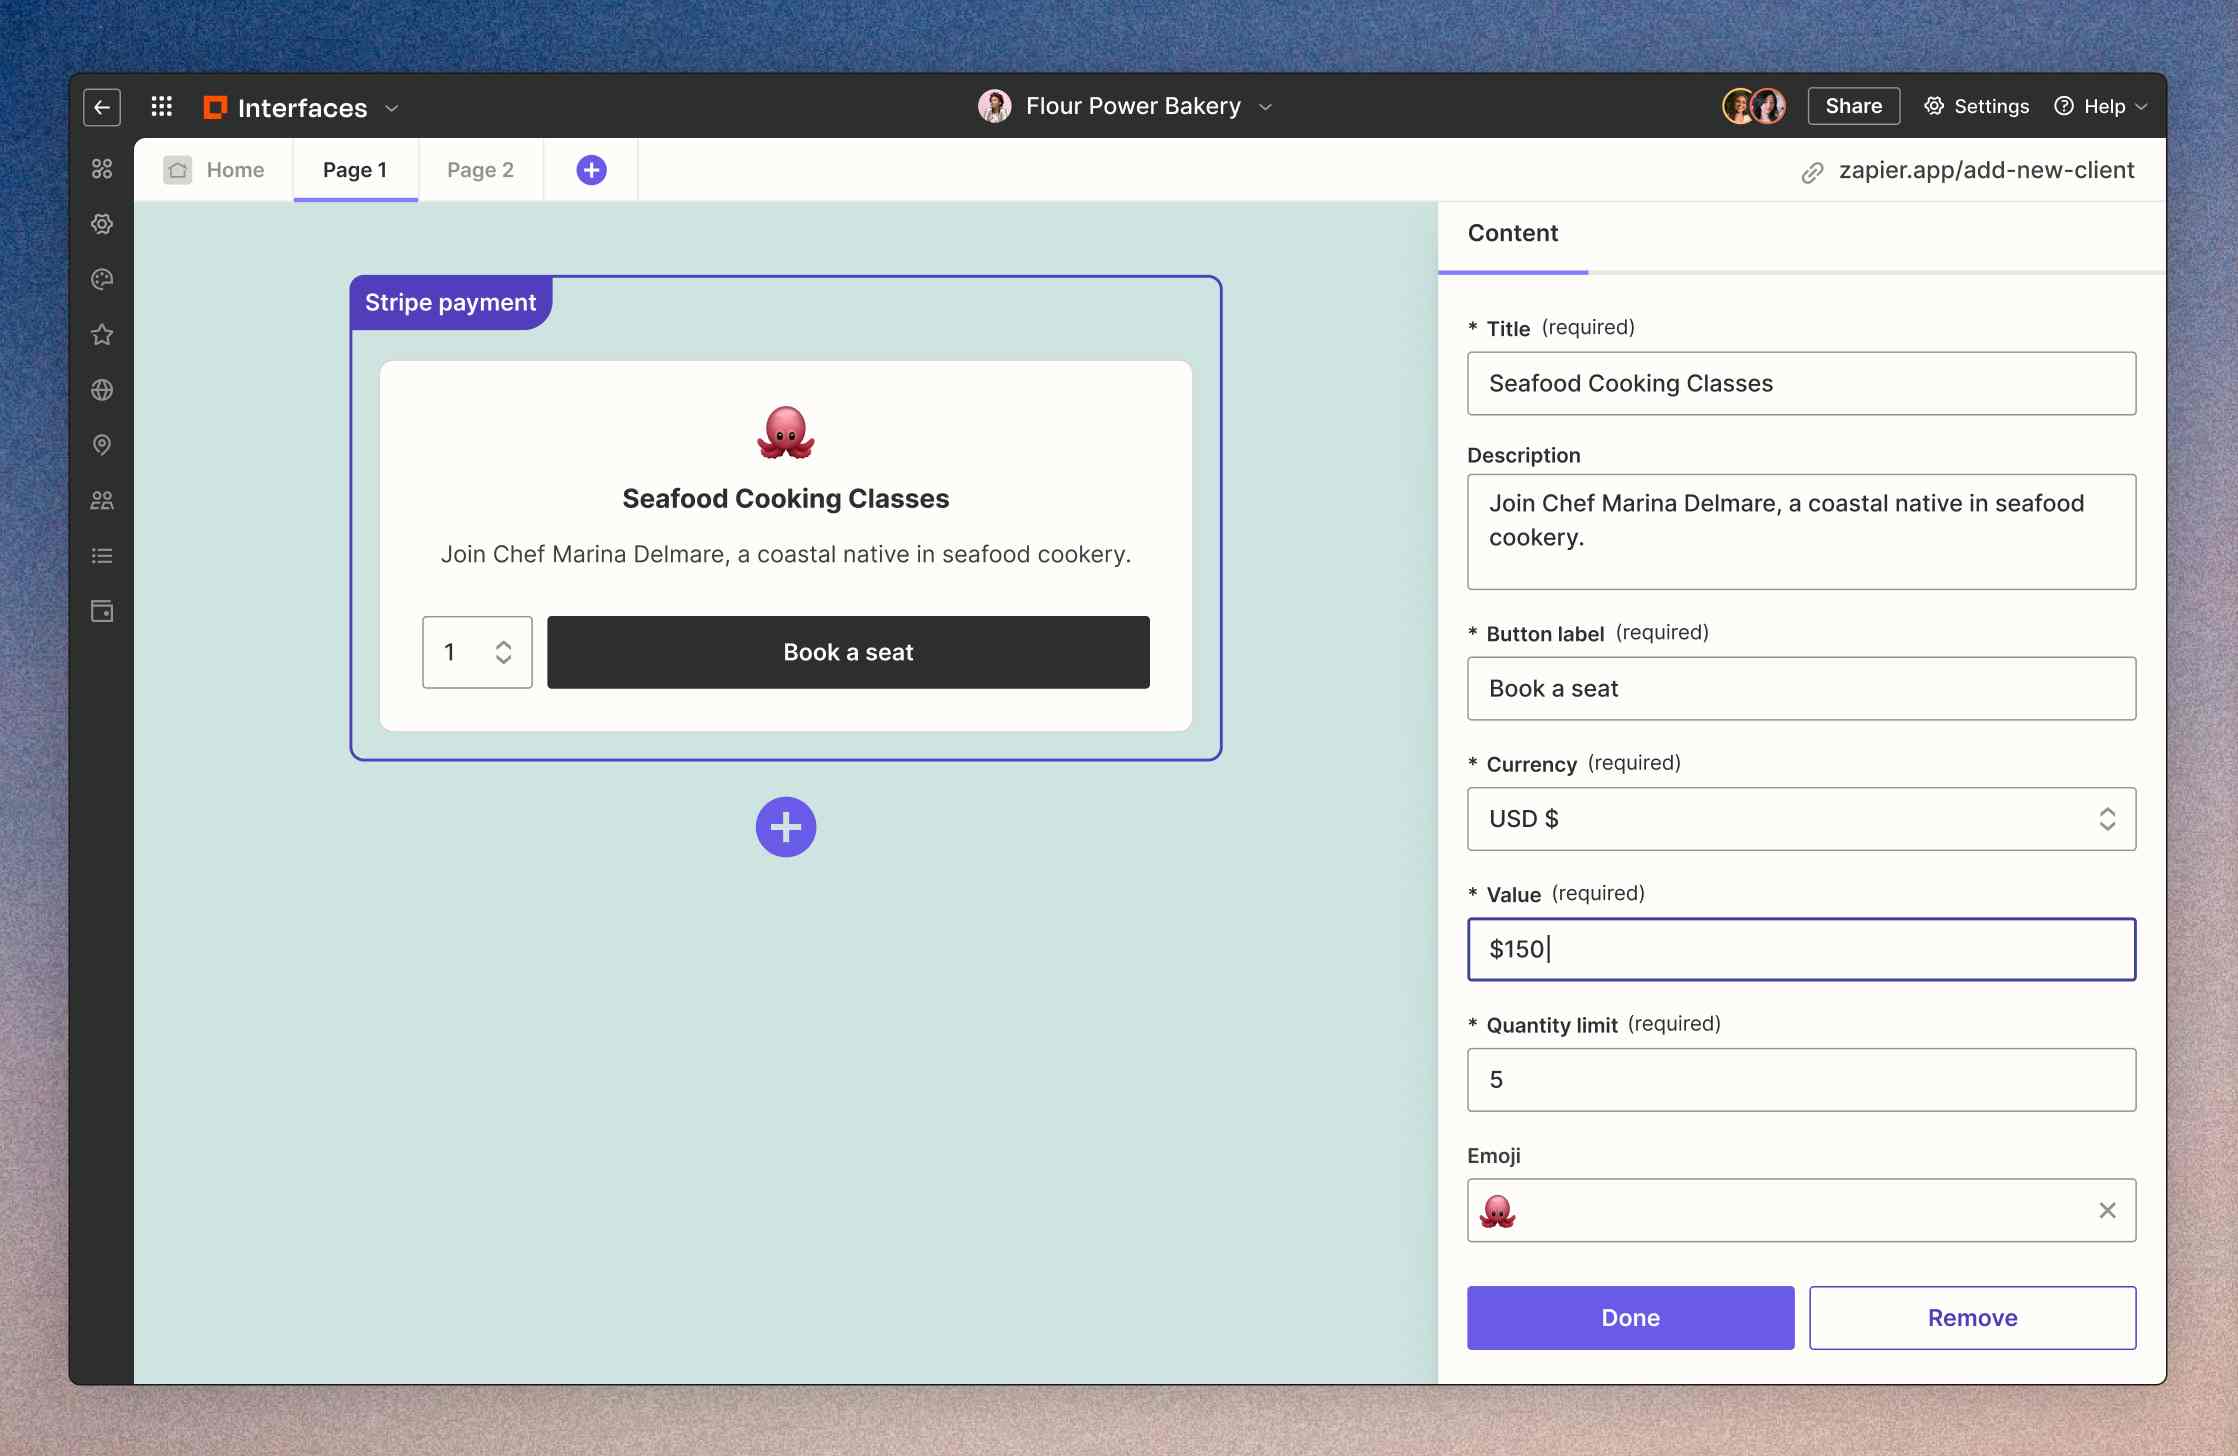This screenshot has height=1456, width=2238.
Task: Click the zapier.app/add-new-client link
Action: 1986,170
